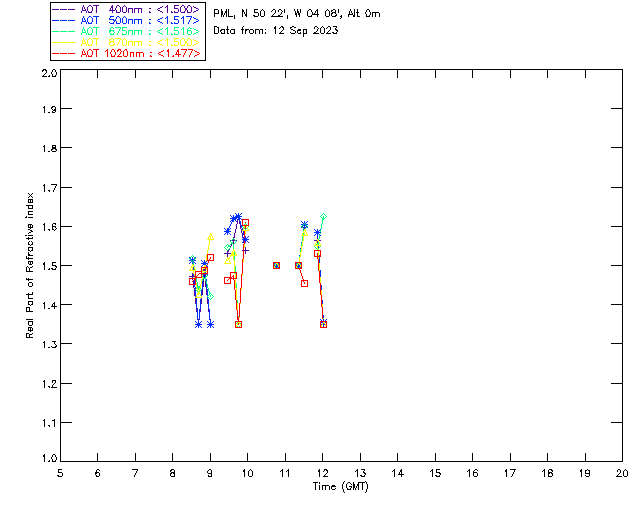Click the x-axis tick label 20
This screenshot has width=640, height=512.
(622, 473)
